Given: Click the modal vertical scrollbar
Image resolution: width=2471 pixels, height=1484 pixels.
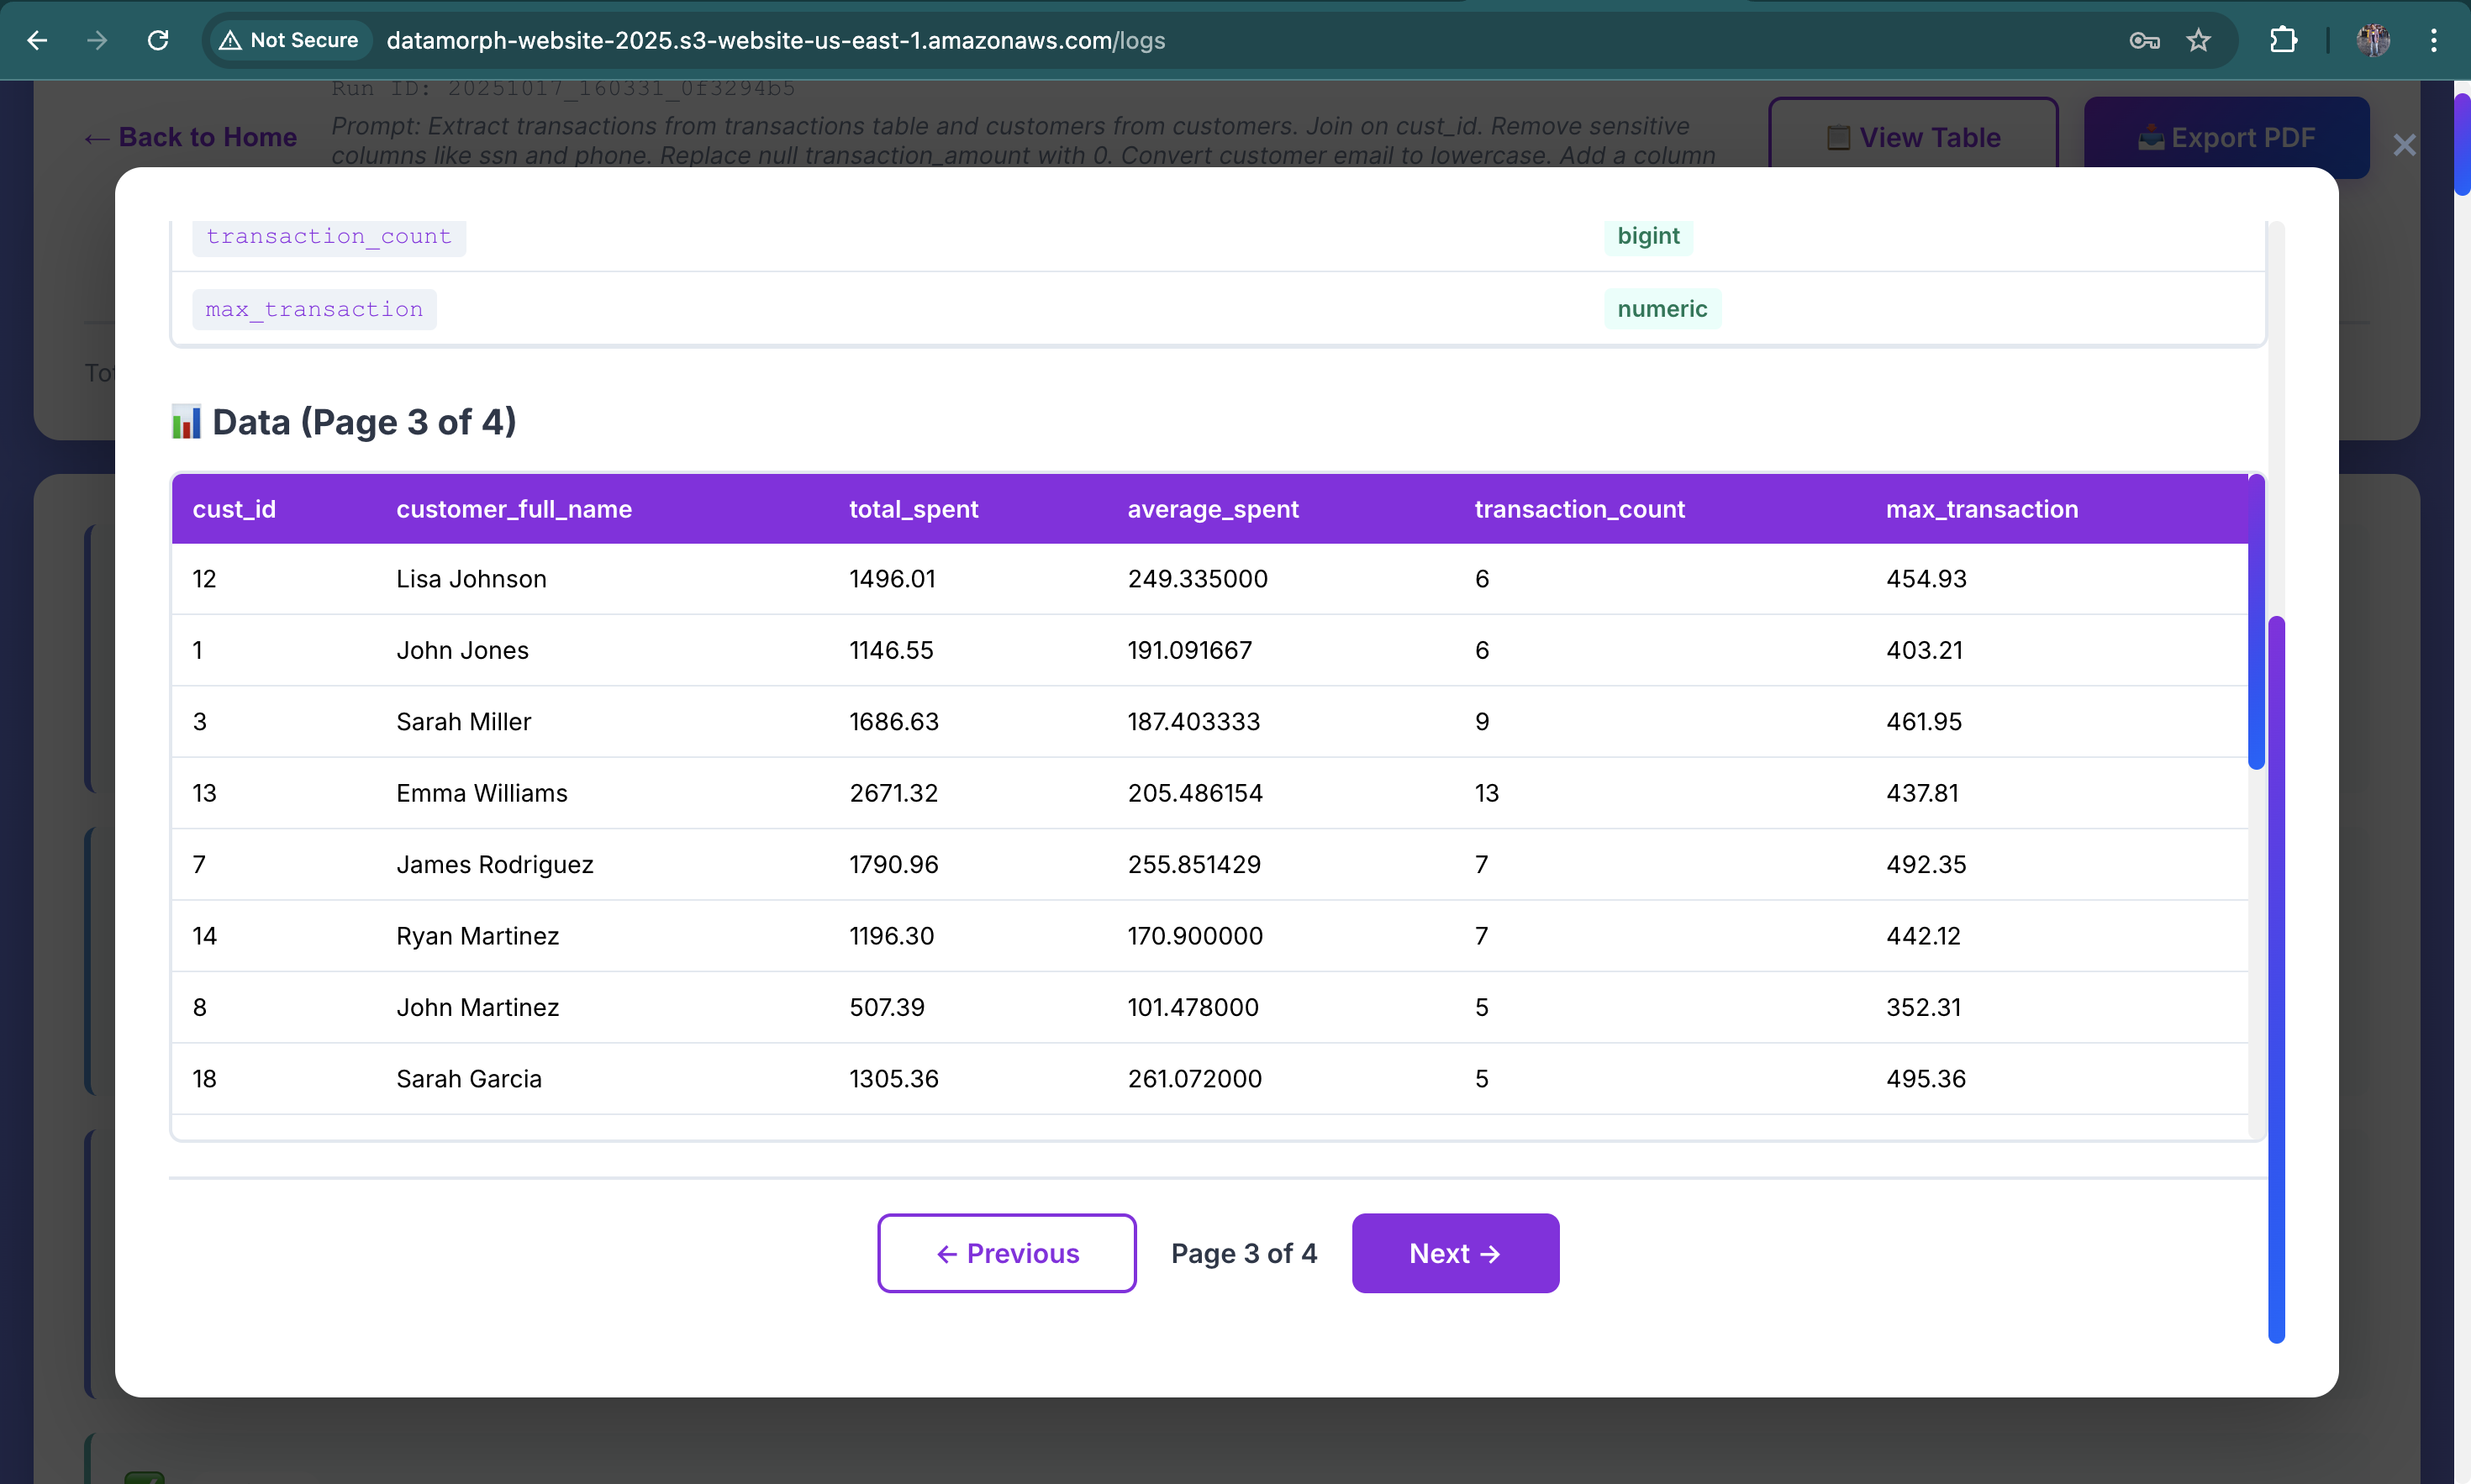Looking at the screenshot, I should point(2276,978).
